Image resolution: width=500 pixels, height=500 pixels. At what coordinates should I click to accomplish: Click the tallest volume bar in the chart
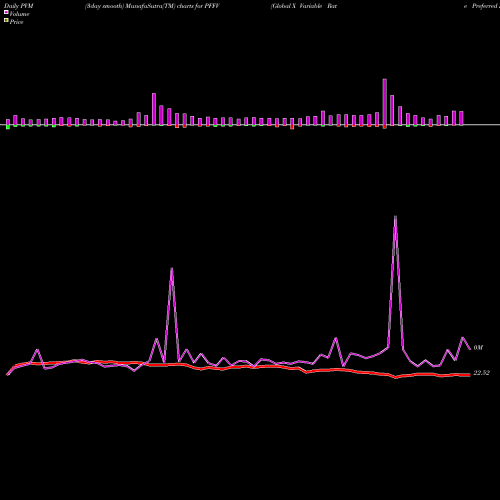pyautogui.click(x=385, y=102)
